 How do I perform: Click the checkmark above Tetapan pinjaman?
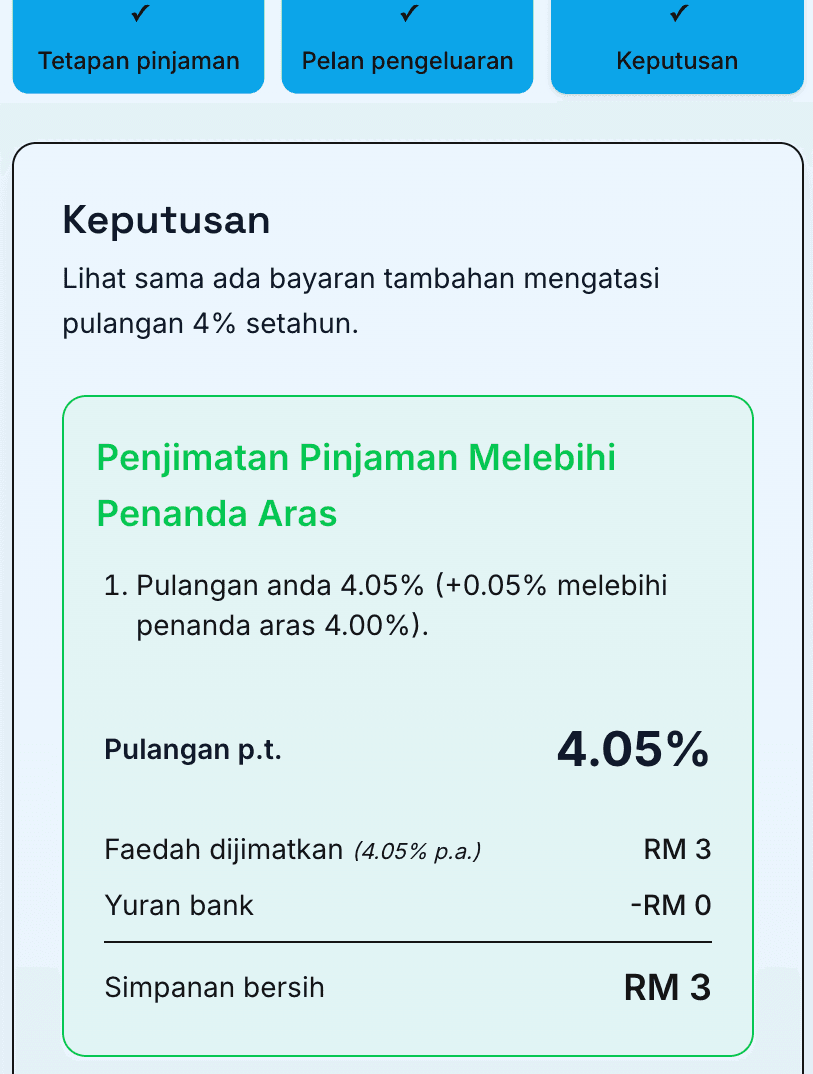point(139,13)
